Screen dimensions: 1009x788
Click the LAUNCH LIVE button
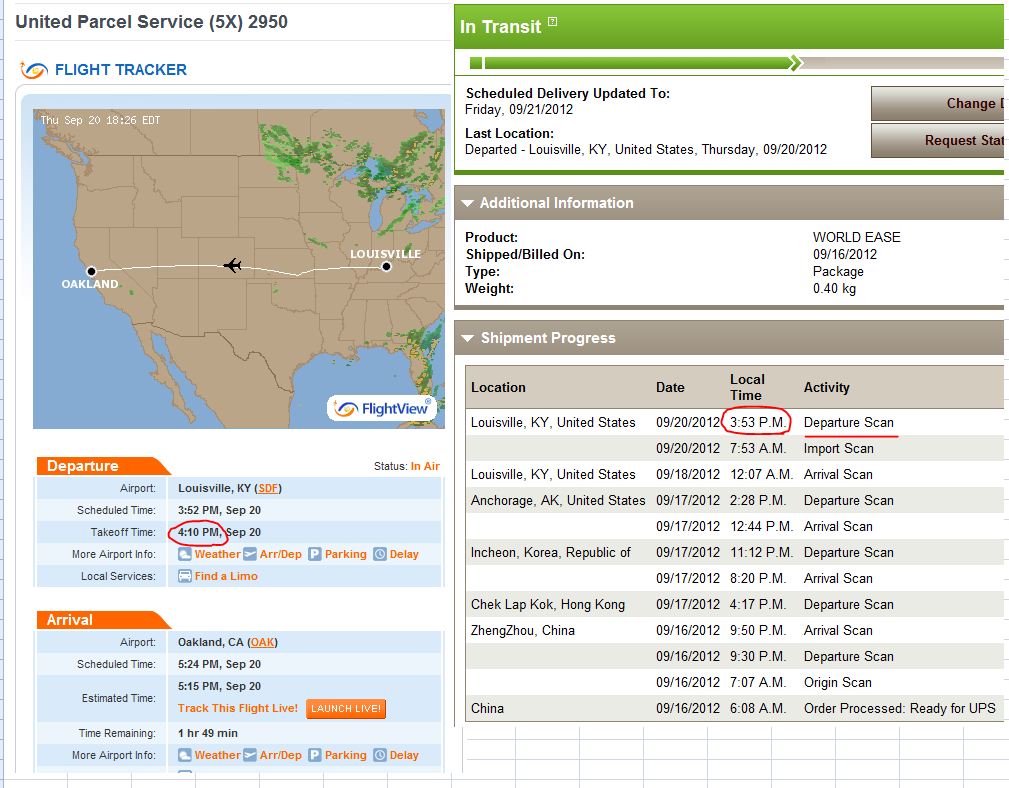coord(346,708)
